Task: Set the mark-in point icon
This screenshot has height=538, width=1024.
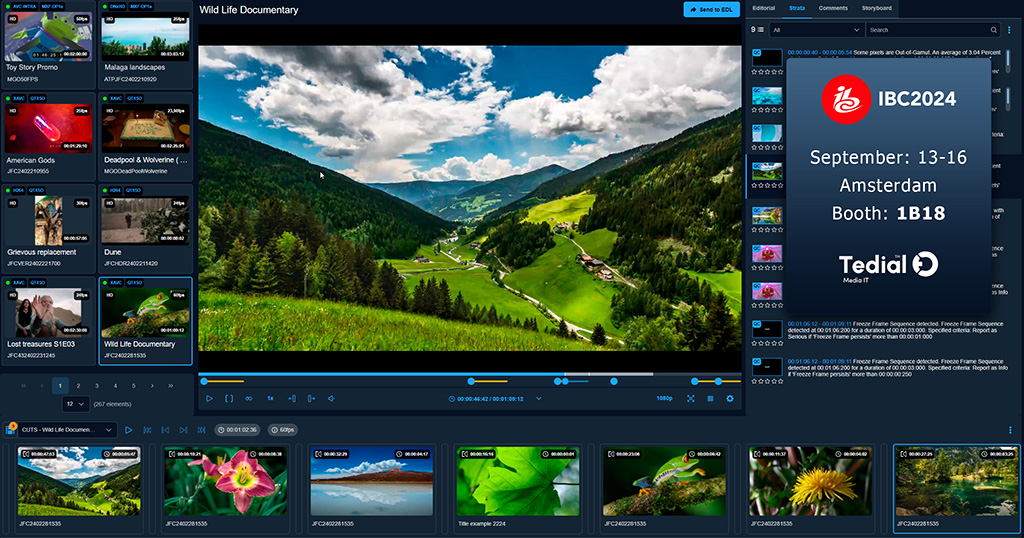Action: tap(292, 398)
